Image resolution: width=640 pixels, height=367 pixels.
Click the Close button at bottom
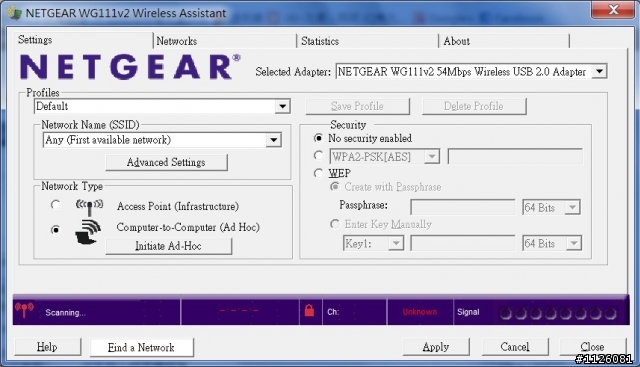[x=592, y=347]
